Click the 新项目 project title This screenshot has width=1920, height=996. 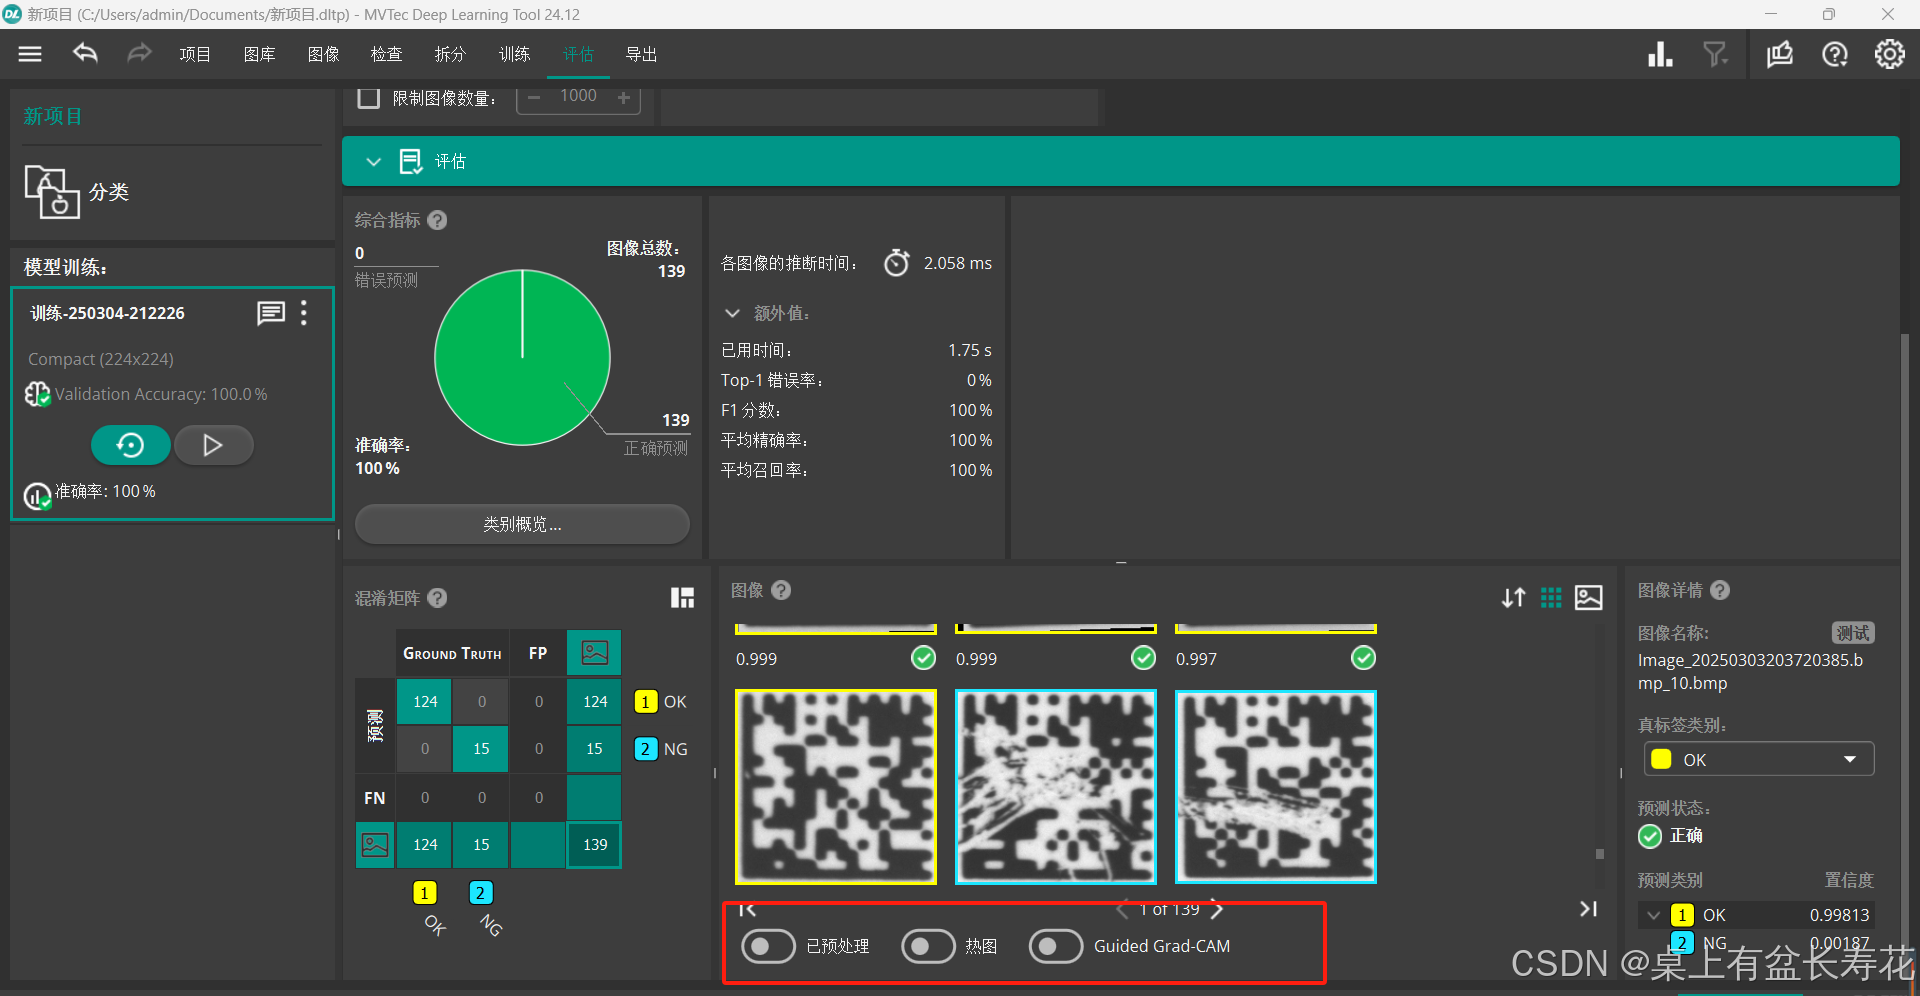(x=53, y=116)
